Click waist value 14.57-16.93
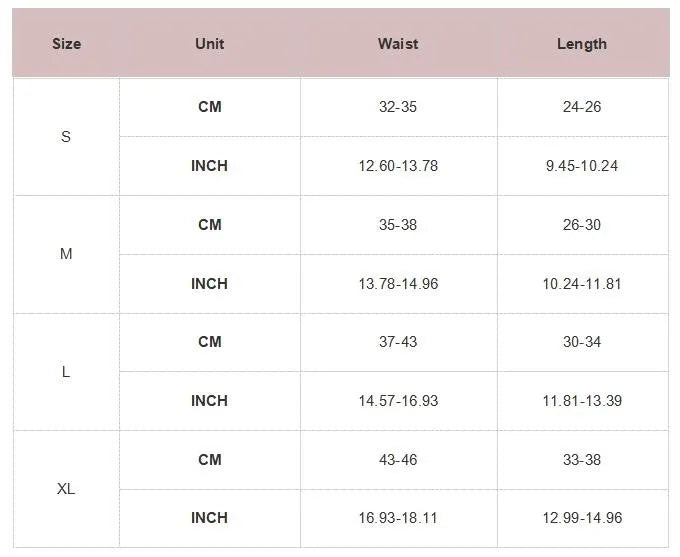Viewport: 680px width, 557px height. 398,401
